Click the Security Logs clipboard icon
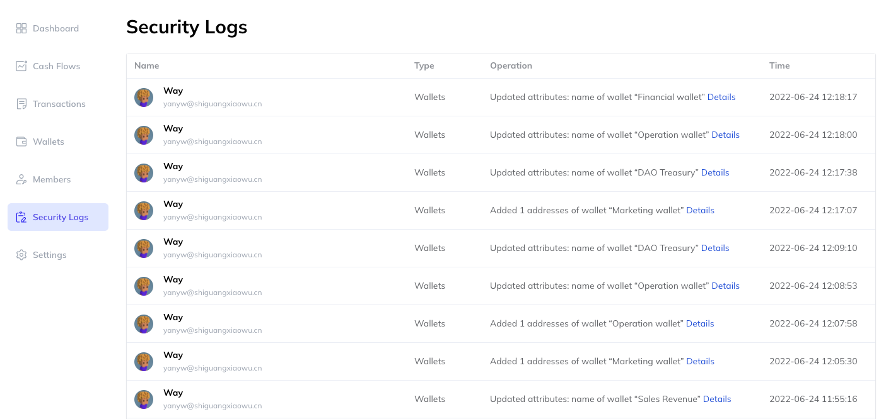Image resolution: width=887 pixels, height=420 pixels. (21, 217)
